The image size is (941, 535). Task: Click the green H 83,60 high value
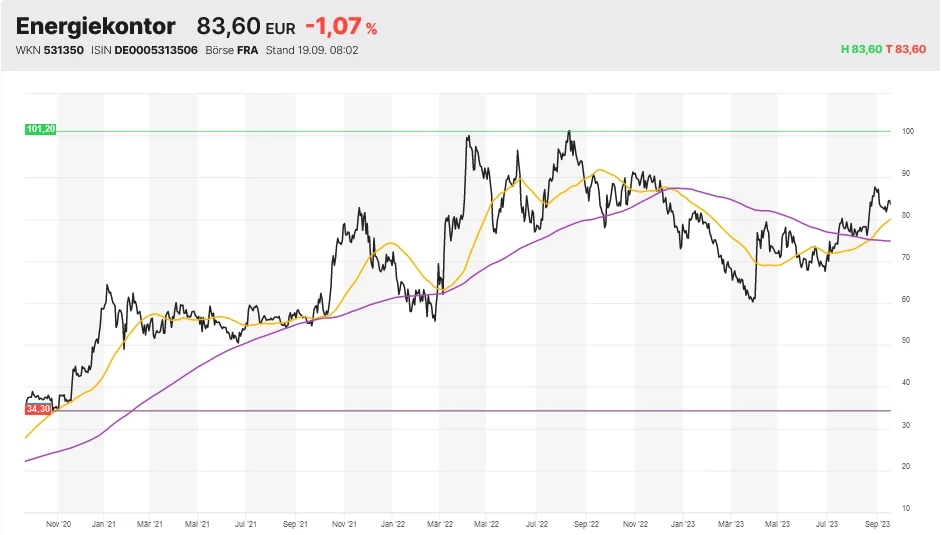pos(861,50)
